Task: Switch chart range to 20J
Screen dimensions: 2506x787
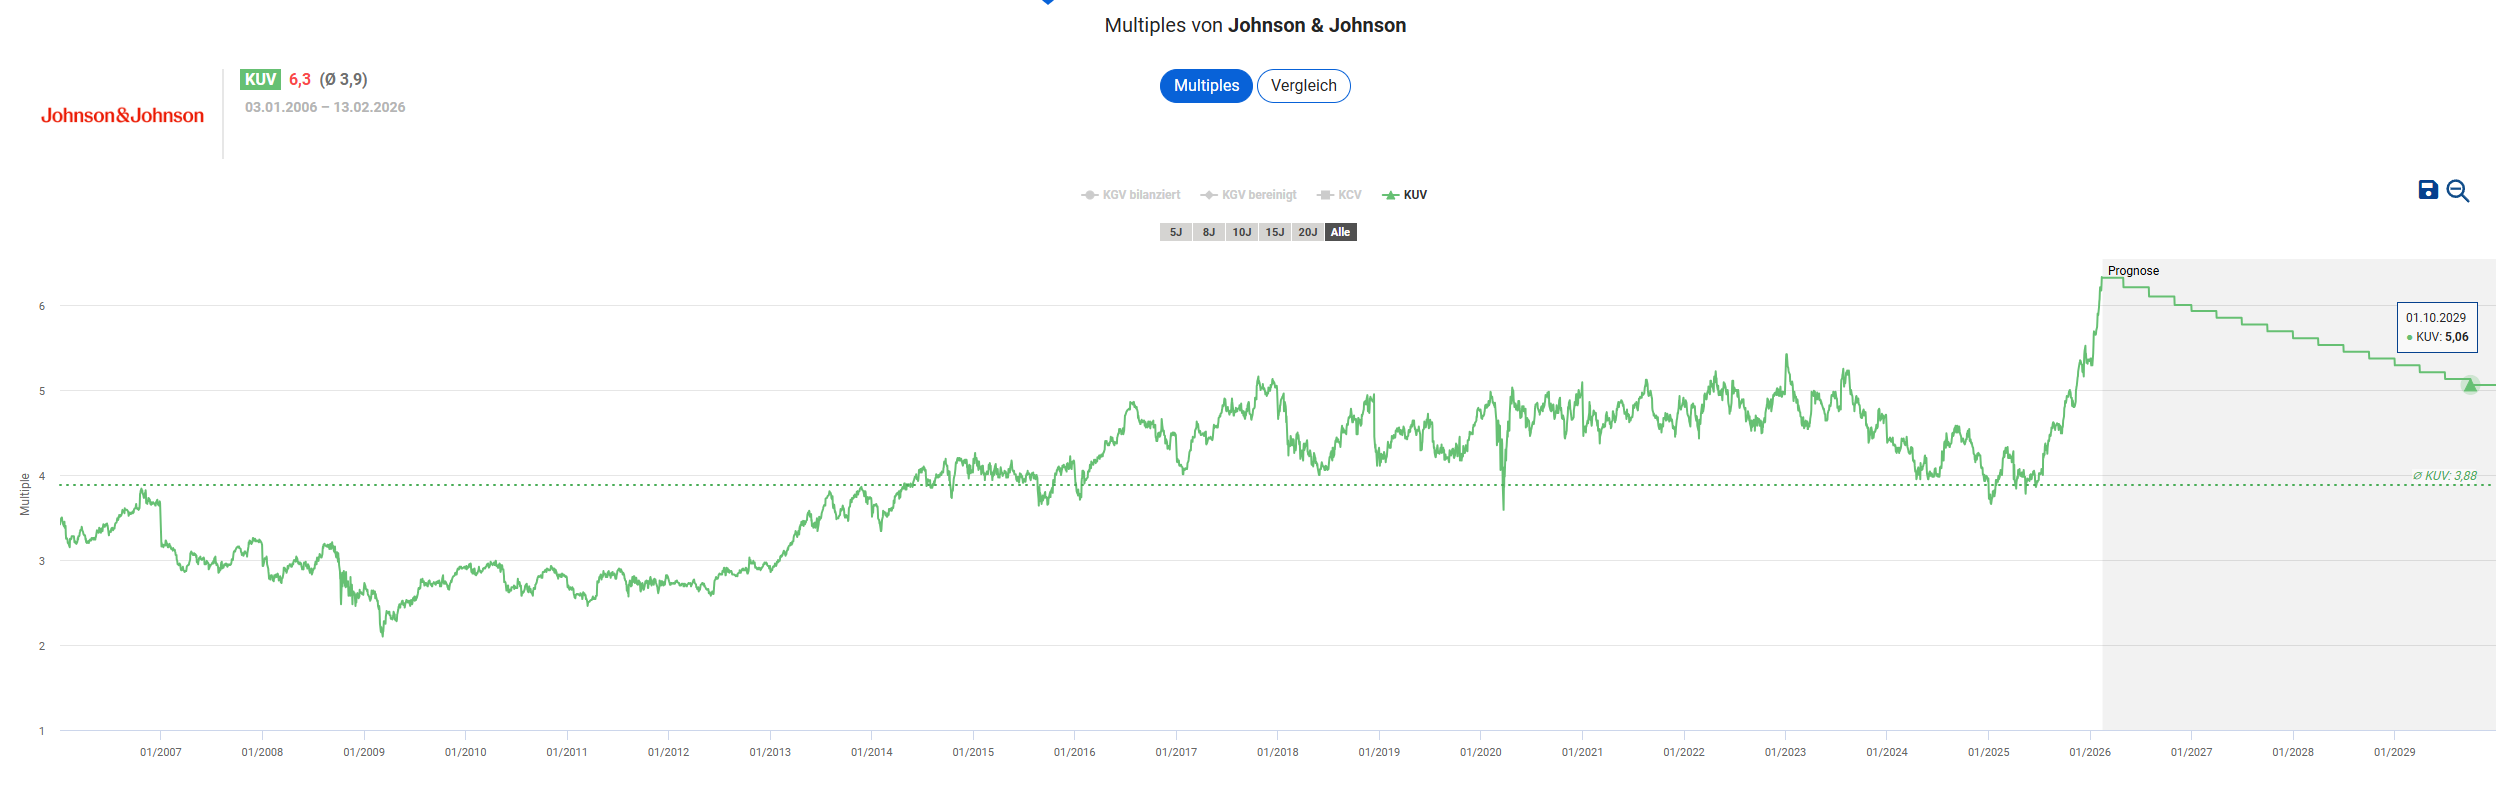Action: (1308, 232)
